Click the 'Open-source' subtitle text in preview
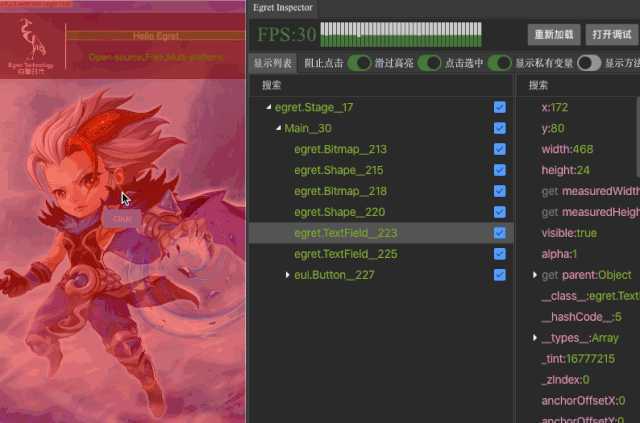The height and width of the screenshot is (423, 640). (156, 57)
